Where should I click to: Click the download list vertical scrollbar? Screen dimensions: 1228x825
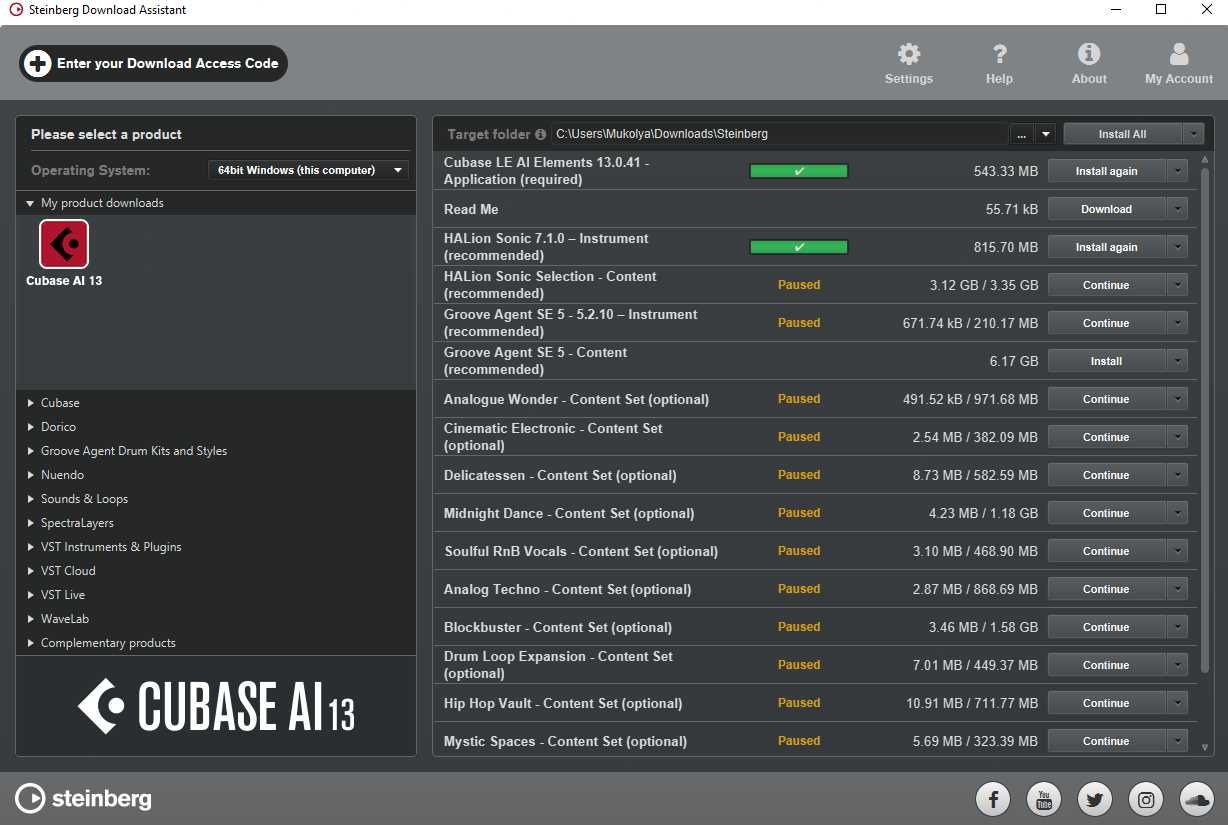(1205, 419)
